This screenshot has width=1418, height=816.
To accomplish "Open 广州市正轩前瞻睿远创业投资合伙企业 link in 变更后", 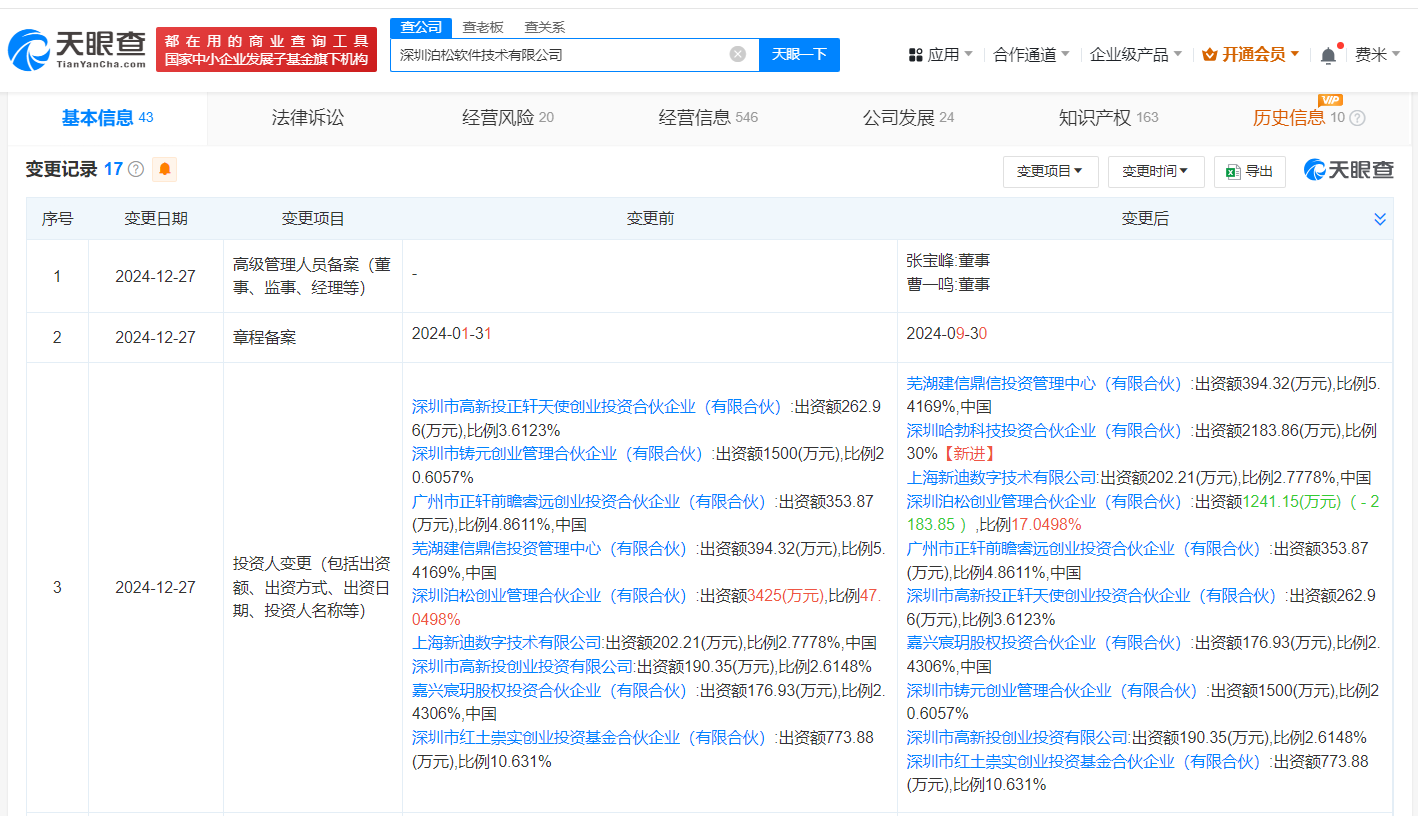I will [1088, 548].
